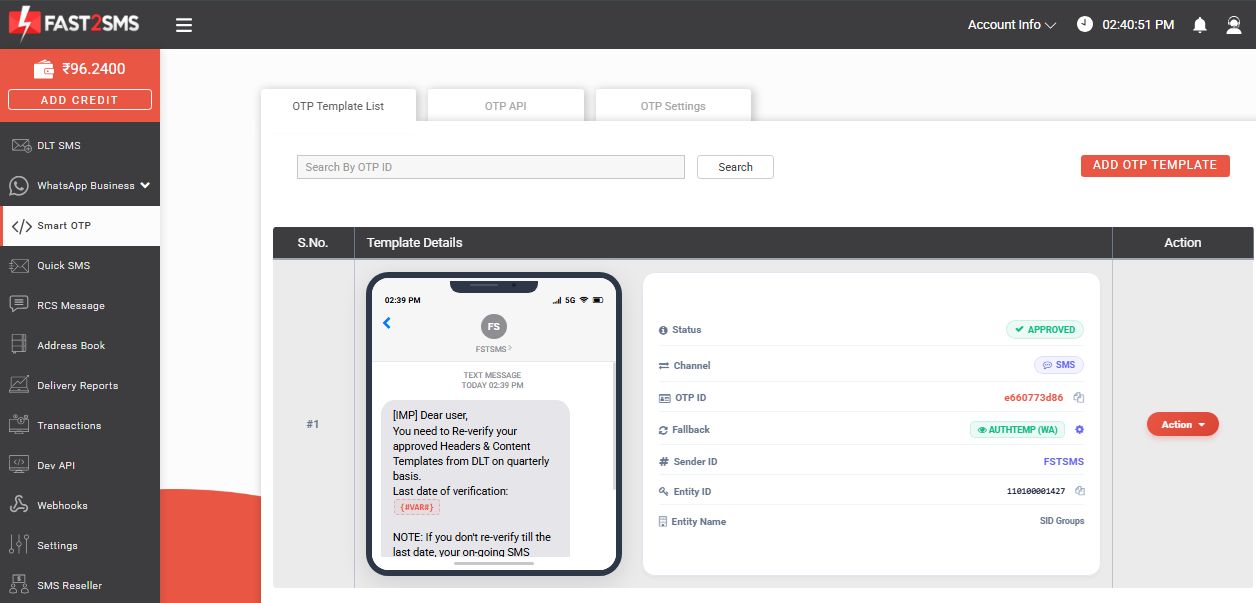This screenshot has width=1256, height=603.
Task: Click the Template Details column header
Action: point(415,243)
